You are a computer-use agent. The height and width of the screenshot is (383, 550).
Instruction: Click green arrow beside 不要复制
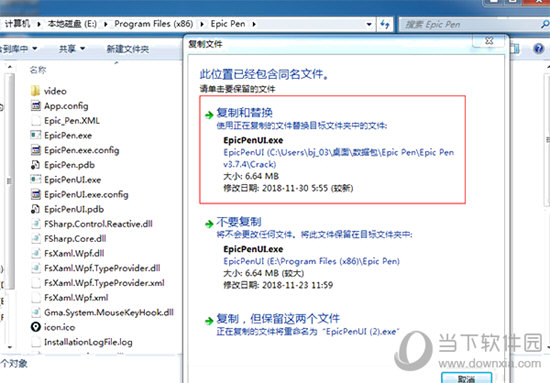[x=209, y=223]
